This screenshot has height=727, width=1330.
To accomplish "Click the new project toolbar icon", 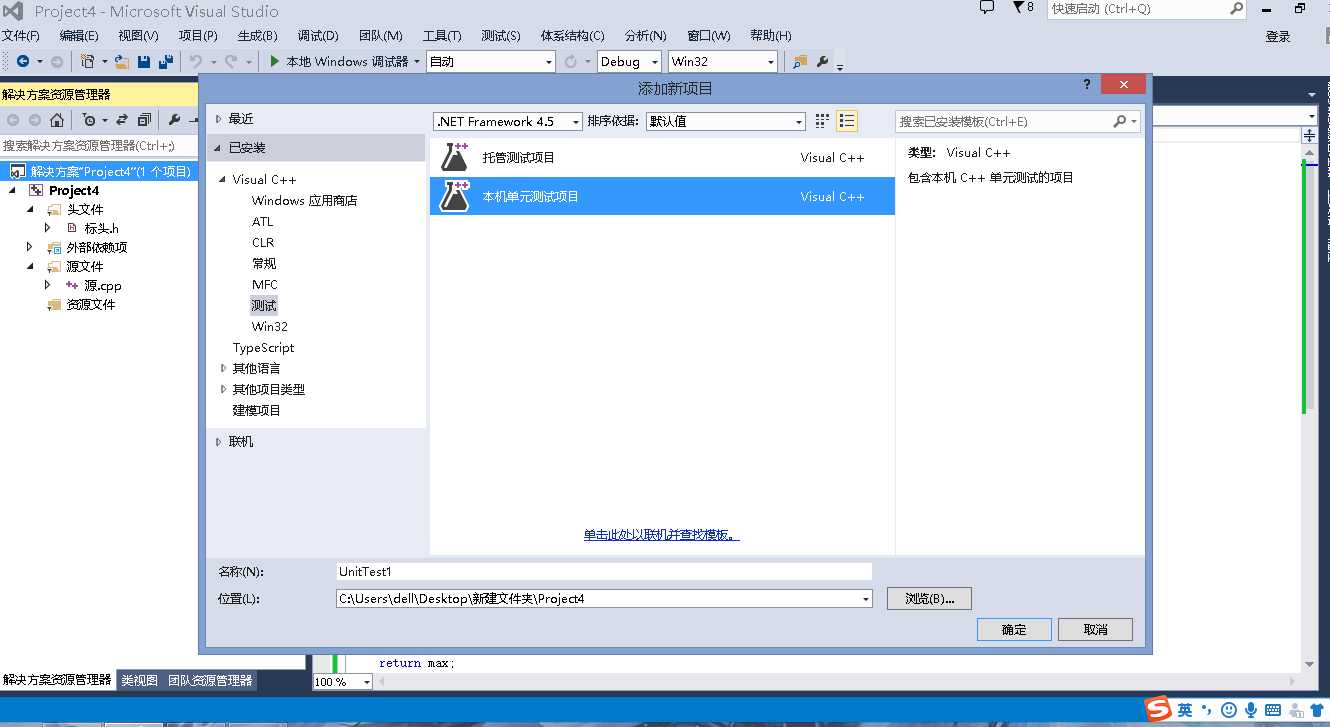I will tap(88, 62).
